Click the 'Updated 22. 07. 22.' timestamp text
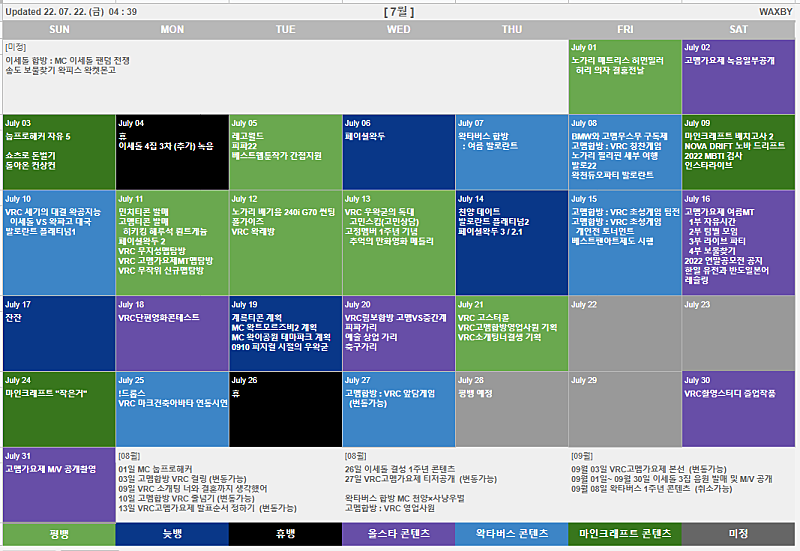The width and height of the screenshot is (800, 551). tap(71, 12)
